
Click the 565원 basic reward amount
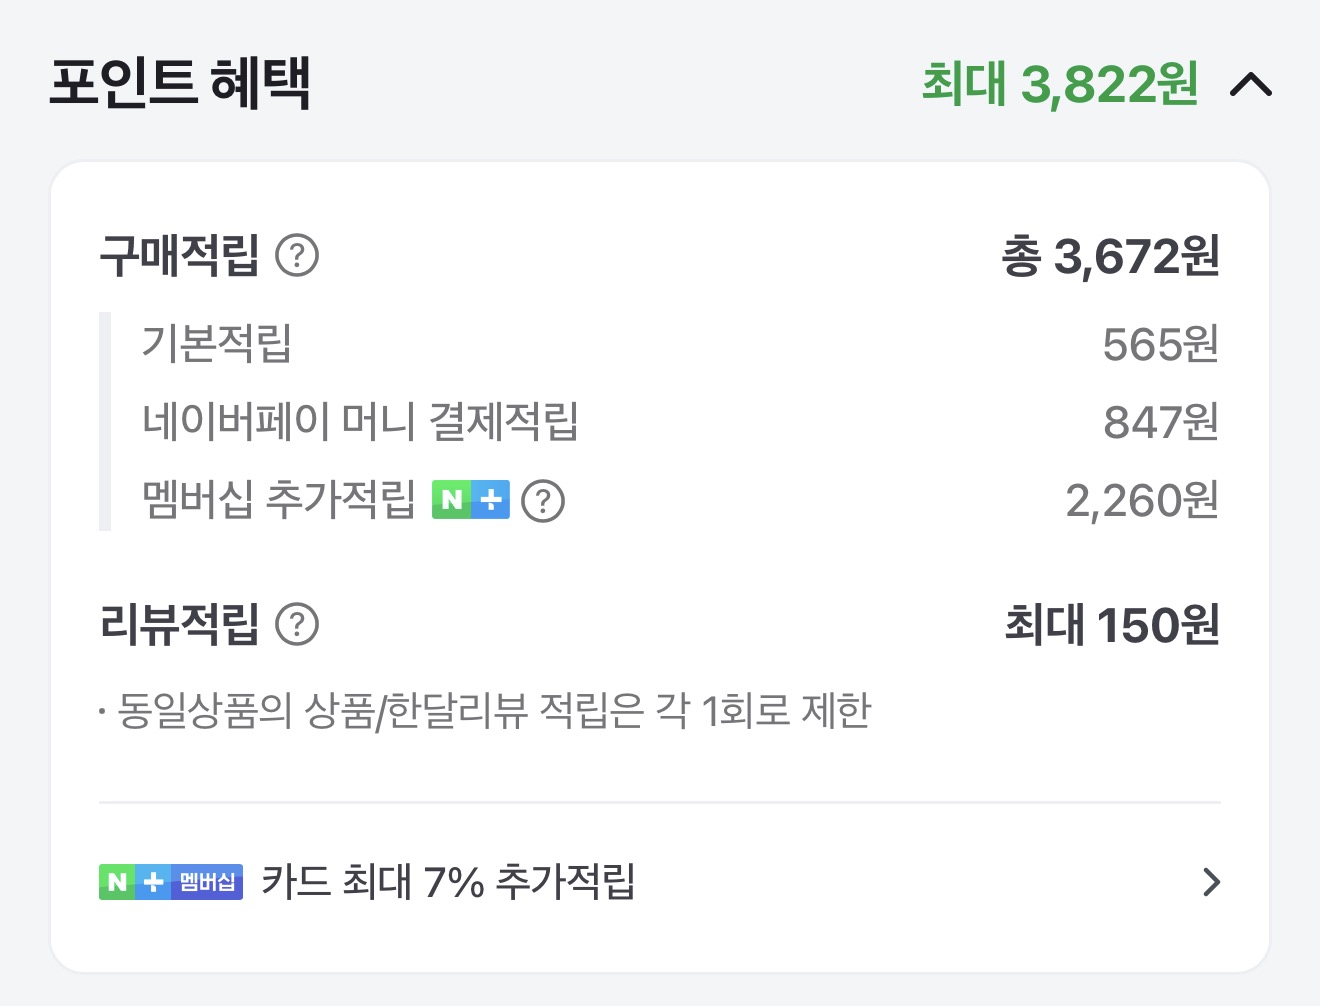click(x=1160, y=345)
